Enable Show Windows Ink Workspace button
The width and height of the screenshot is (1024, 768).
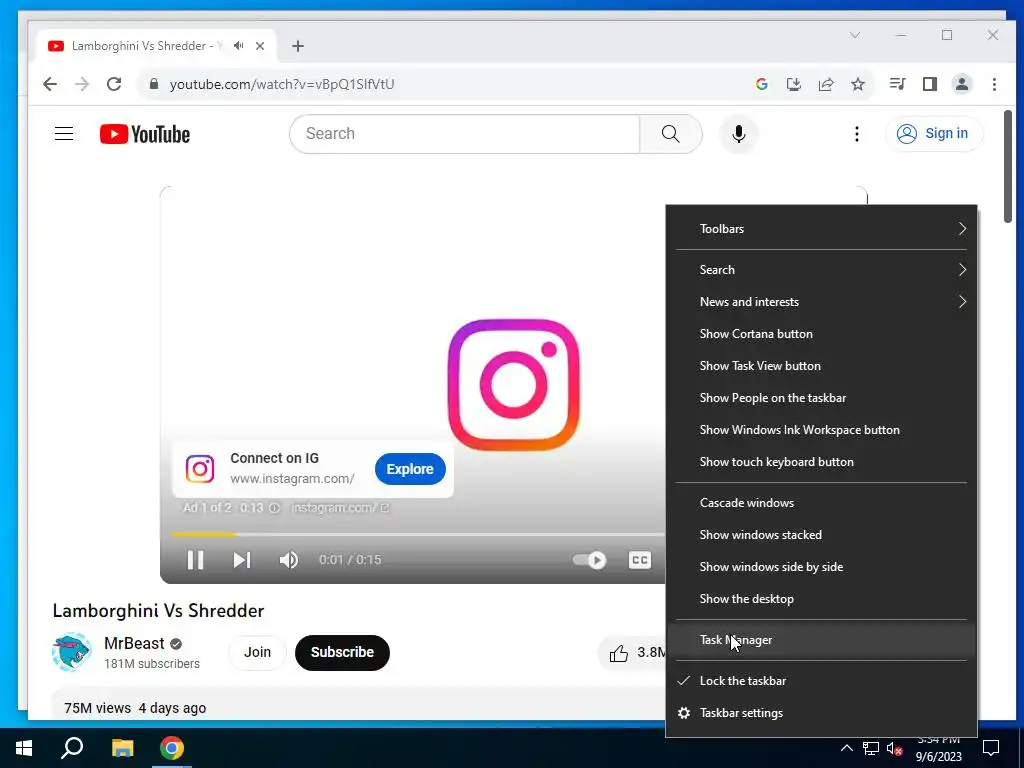point(821,430)
